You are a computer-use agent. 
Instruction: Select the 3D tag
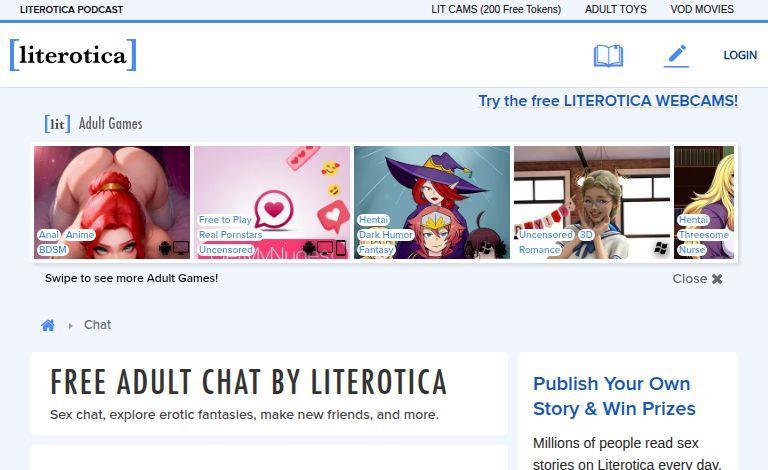[586, 235]
